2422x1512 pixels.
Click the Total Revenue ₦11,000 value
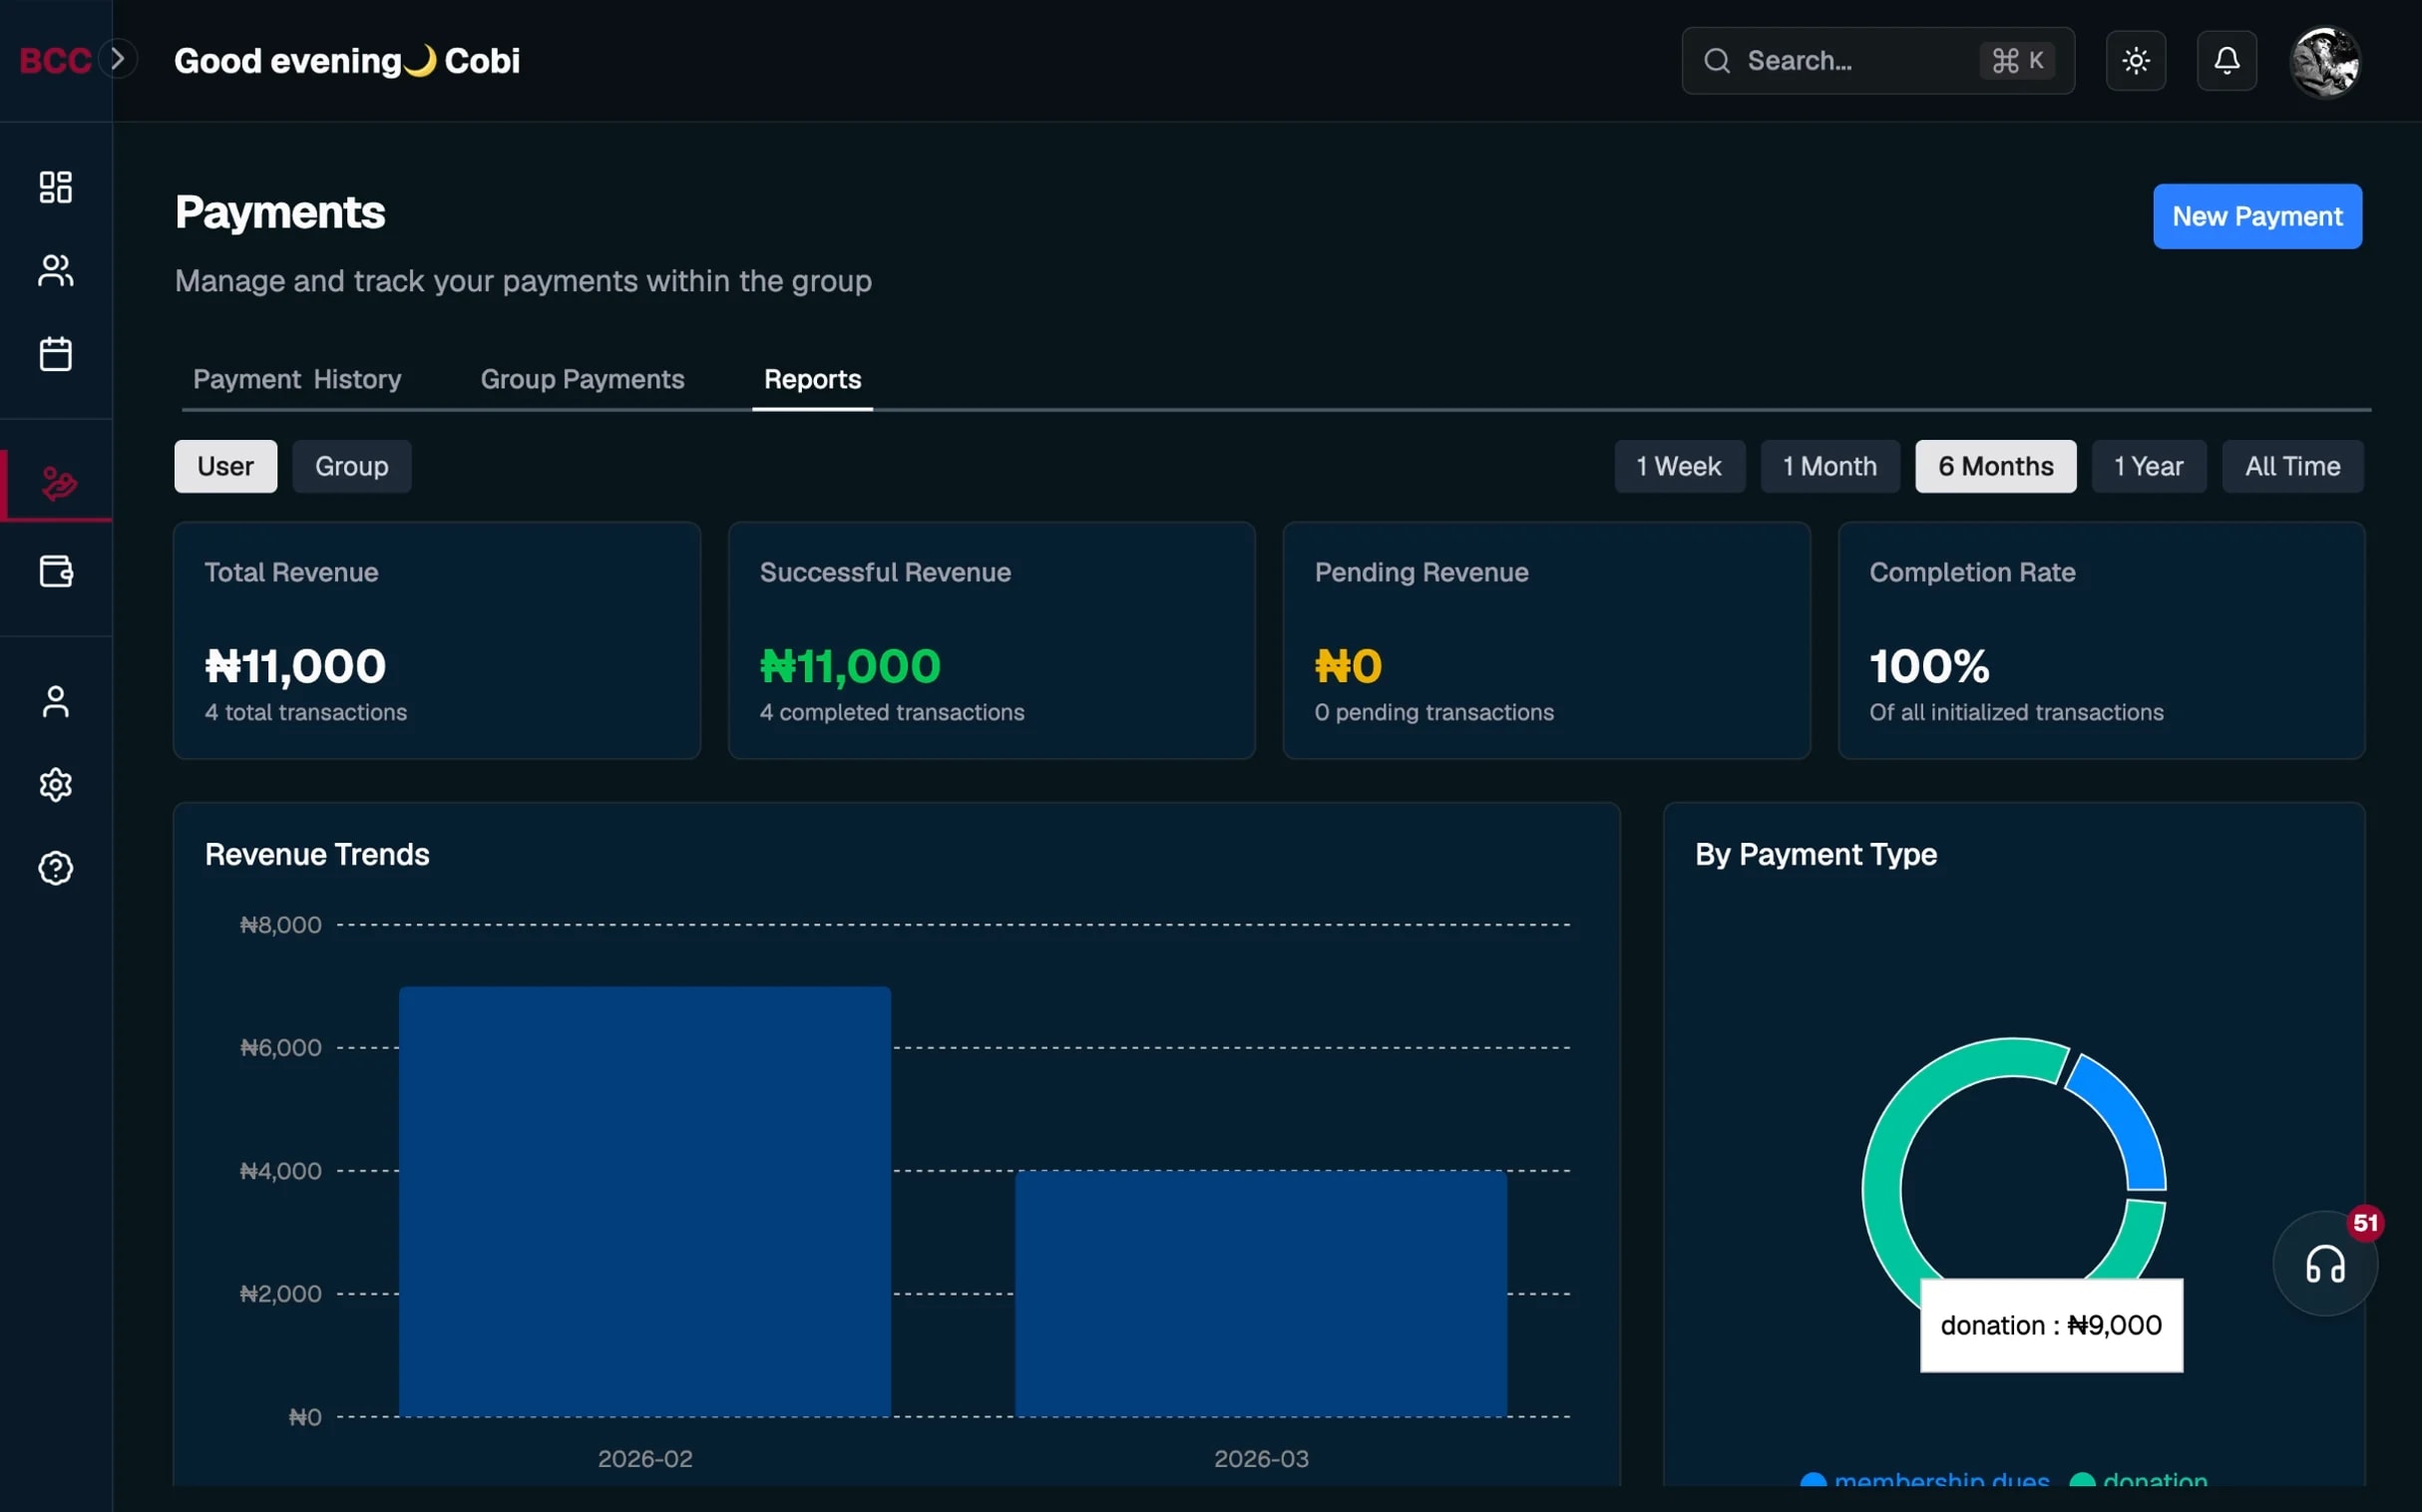[x=295, y=666]
